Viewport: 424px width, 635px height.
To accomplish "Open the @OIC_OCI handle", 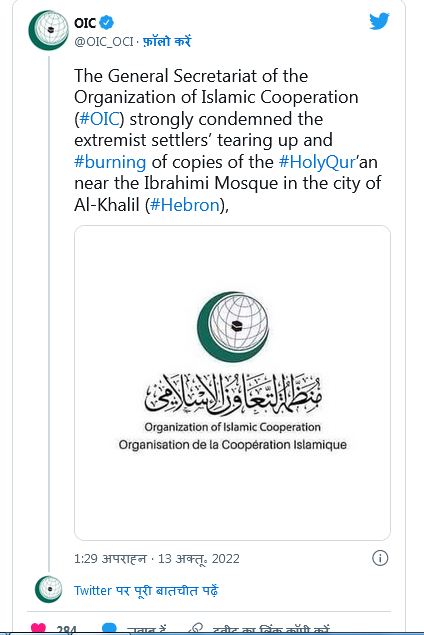I will tap(104, 42).
